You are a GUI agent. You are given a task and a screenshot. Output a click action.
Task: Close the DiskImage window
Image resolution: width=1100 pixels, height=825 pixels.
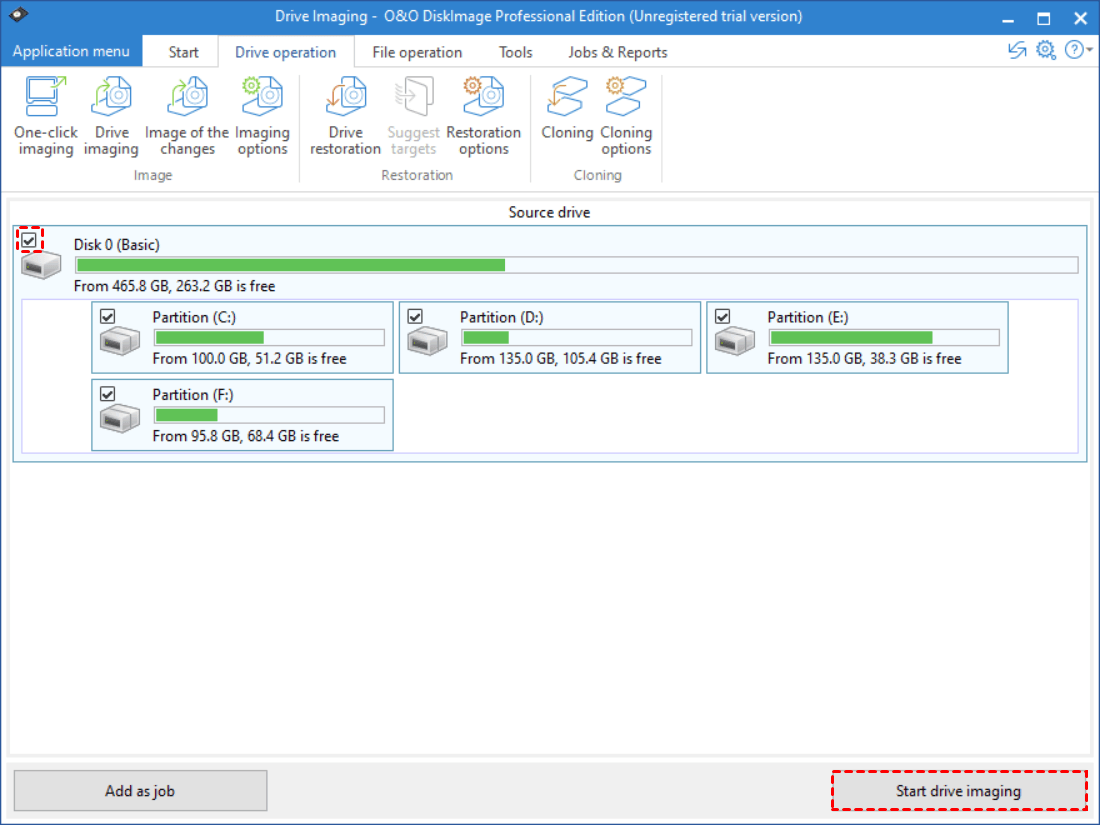tap(1080, 18)
